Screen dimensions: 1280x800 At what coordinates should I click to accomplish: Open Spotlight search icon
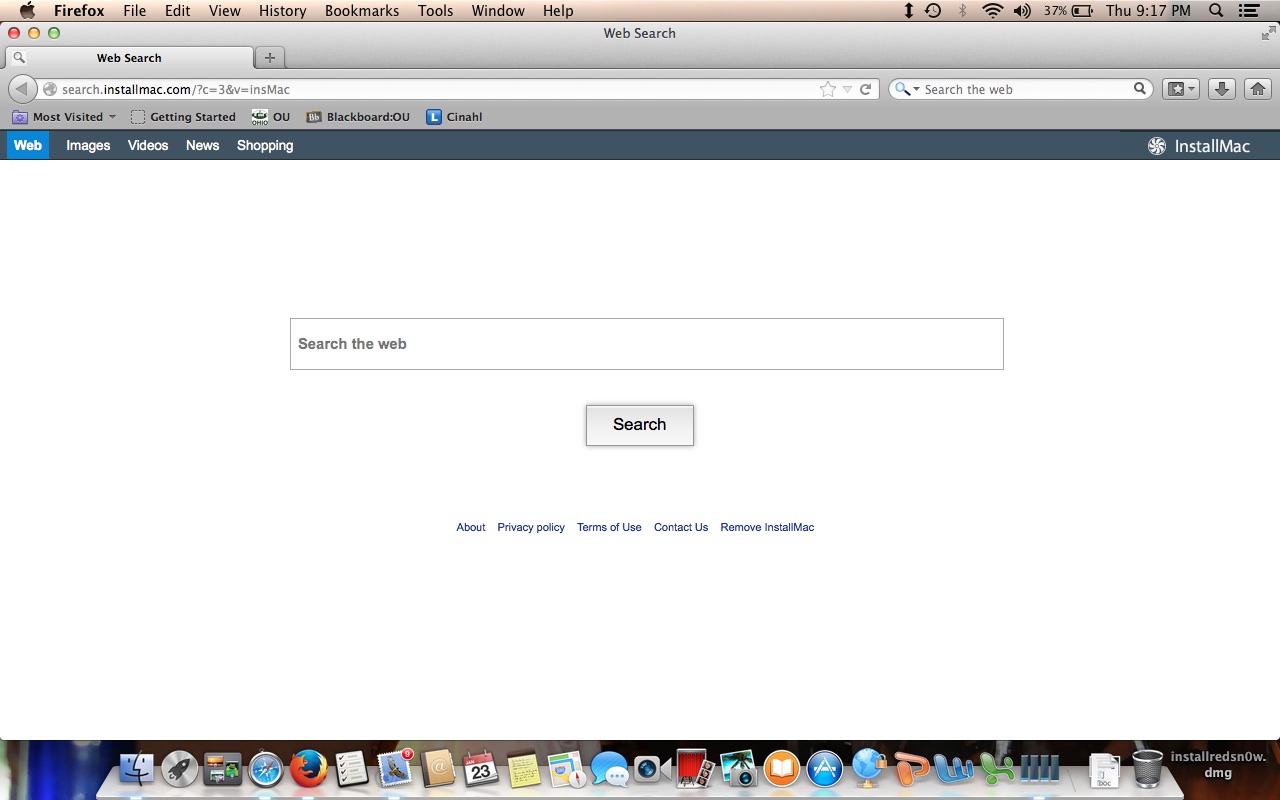click(x=1216, y=11)
